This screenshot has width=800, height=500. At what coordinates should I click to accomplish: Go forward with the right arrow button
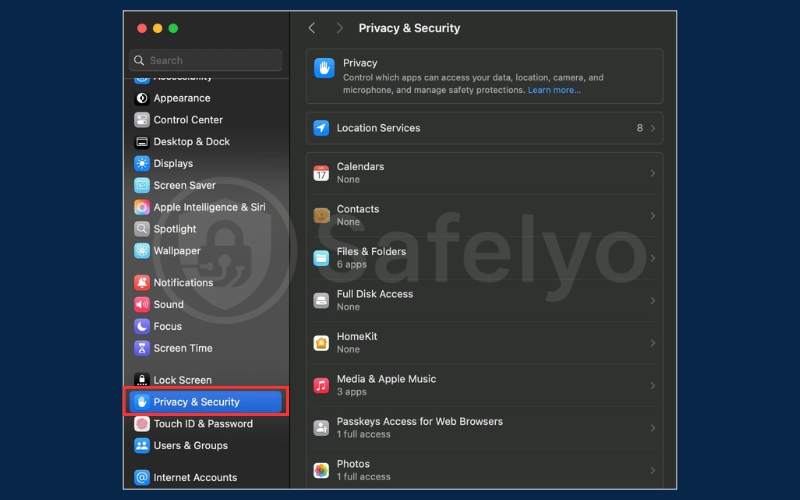[340, 28]
